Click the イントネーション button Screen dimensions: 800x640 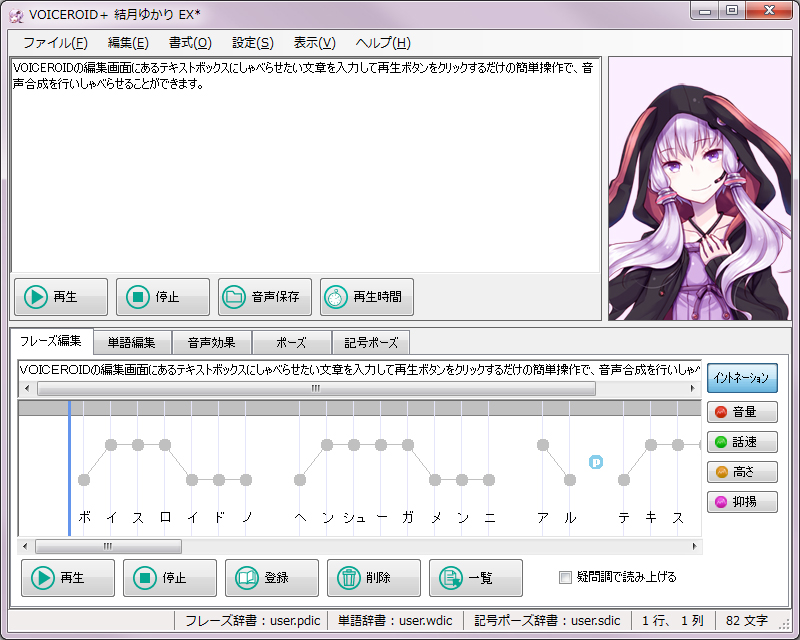tap(742, 378)
